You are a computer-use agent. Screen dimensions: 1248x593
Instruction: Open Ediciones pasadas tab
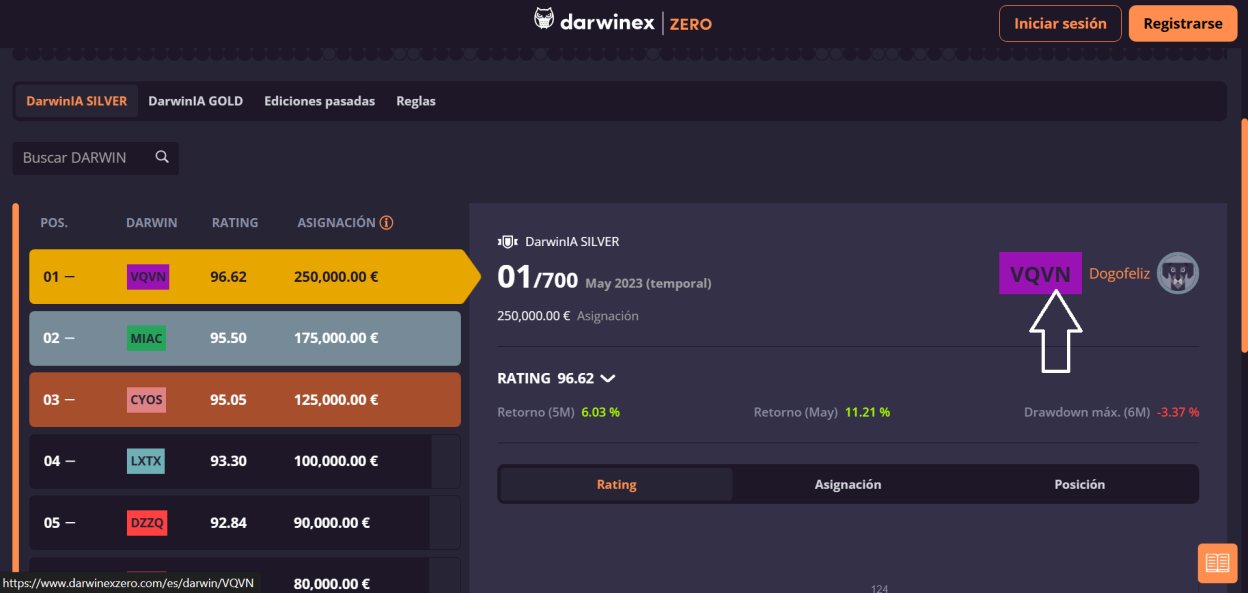[319, 101]
